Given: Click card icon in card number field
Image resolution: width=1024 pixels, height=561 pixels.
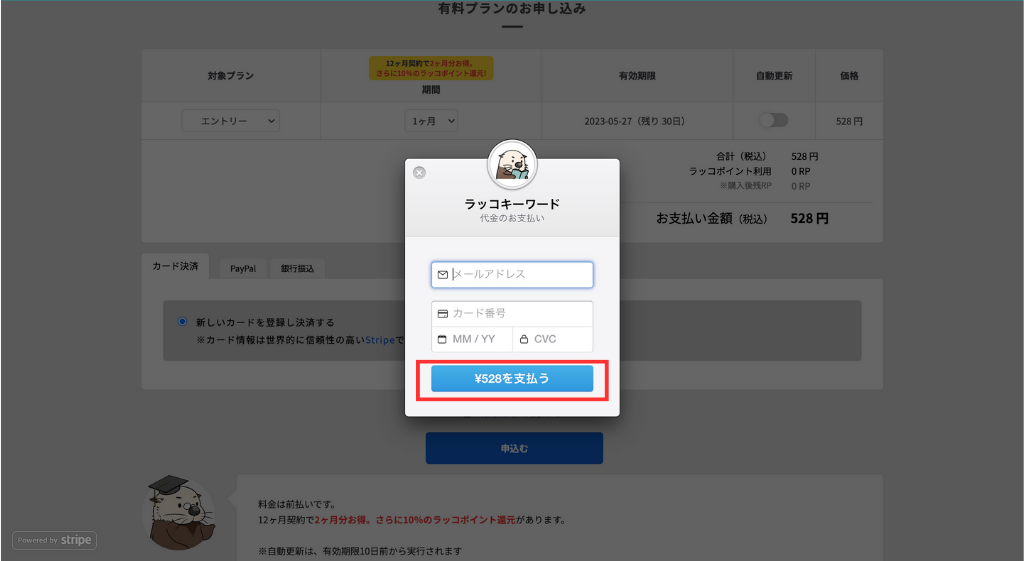Looking at the screenshot, I should tap(443, 313).
